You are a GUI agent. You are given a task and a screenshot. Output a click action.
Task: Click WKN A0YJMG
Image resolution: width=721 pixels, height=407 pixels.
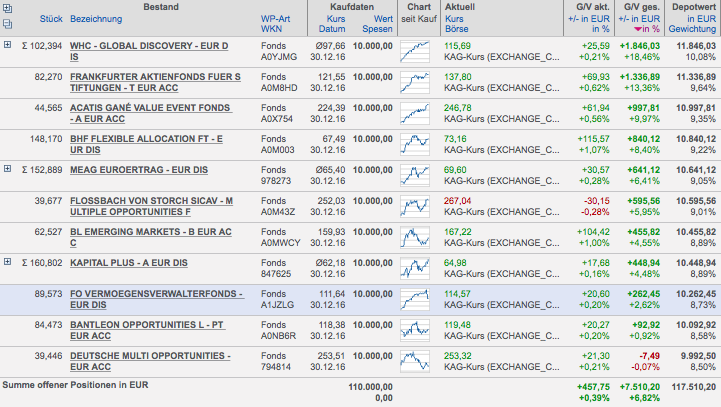coord(279,57)
